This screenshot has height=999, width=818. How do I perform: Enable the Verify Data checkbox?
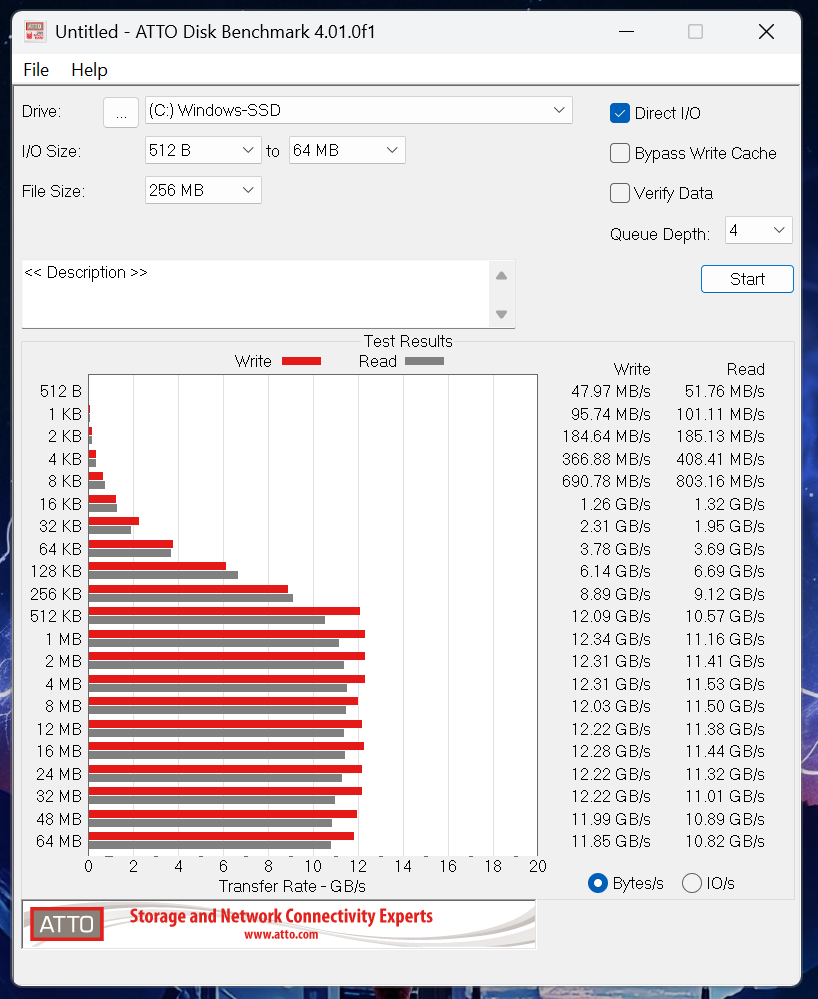pyautogui.click(x=619, y=193)
